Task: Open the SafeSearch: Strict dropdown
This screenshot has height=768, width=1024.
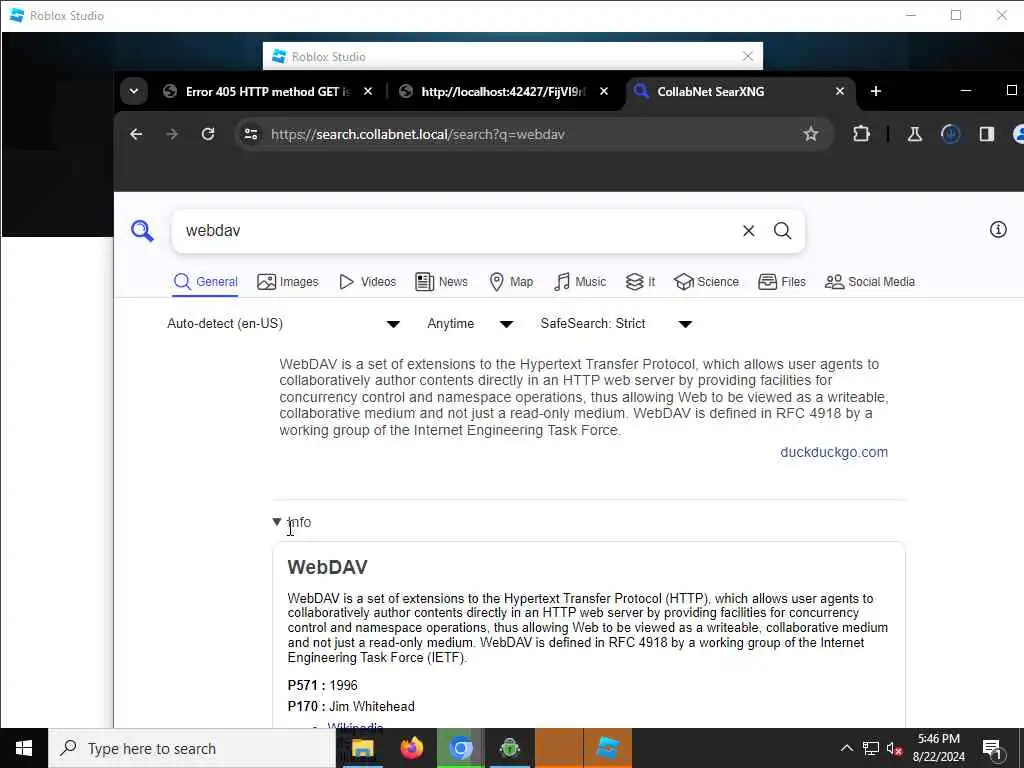Action: (x=616, y=323)
